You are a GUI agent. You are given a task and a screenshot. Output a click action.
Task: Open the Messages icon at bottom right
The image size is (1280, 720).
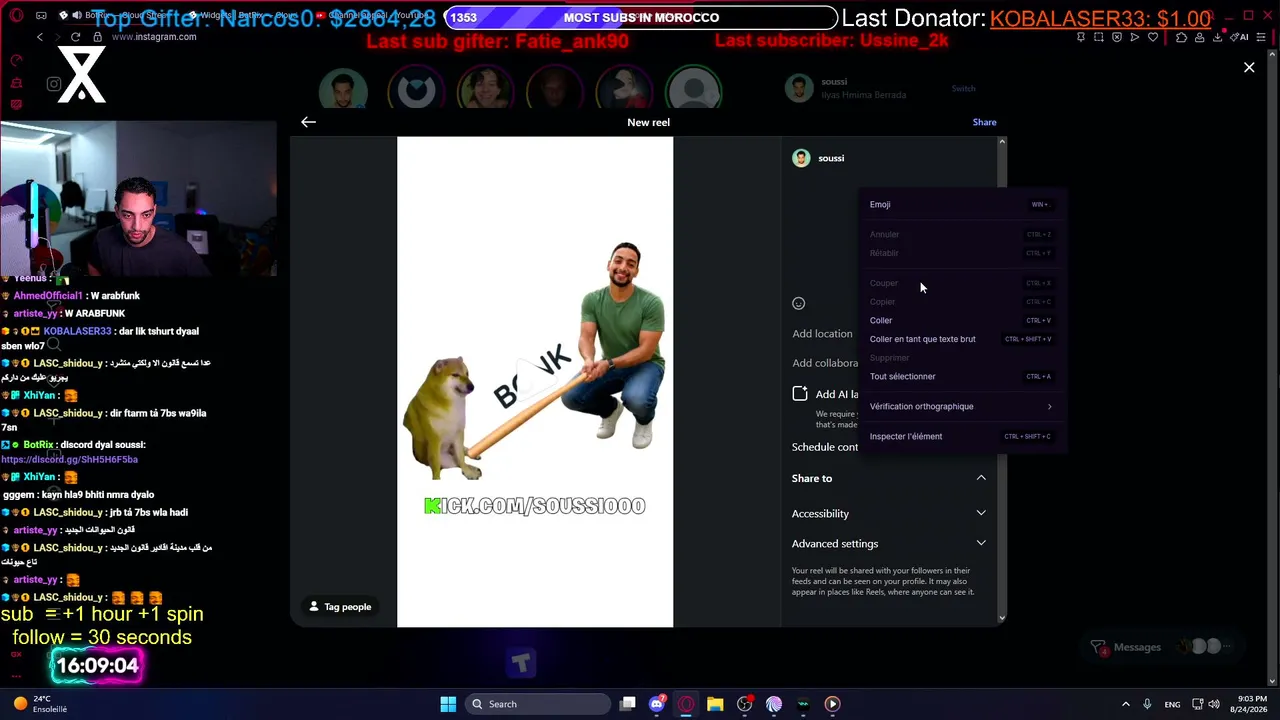pyautogui.click(x=1098, y=647)
